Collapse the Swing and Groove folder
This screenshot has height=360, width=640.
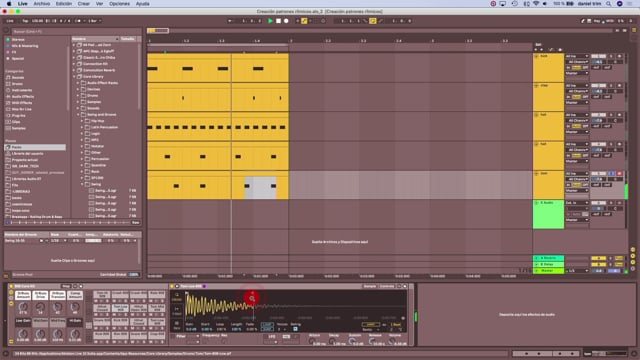pos(78,115)
